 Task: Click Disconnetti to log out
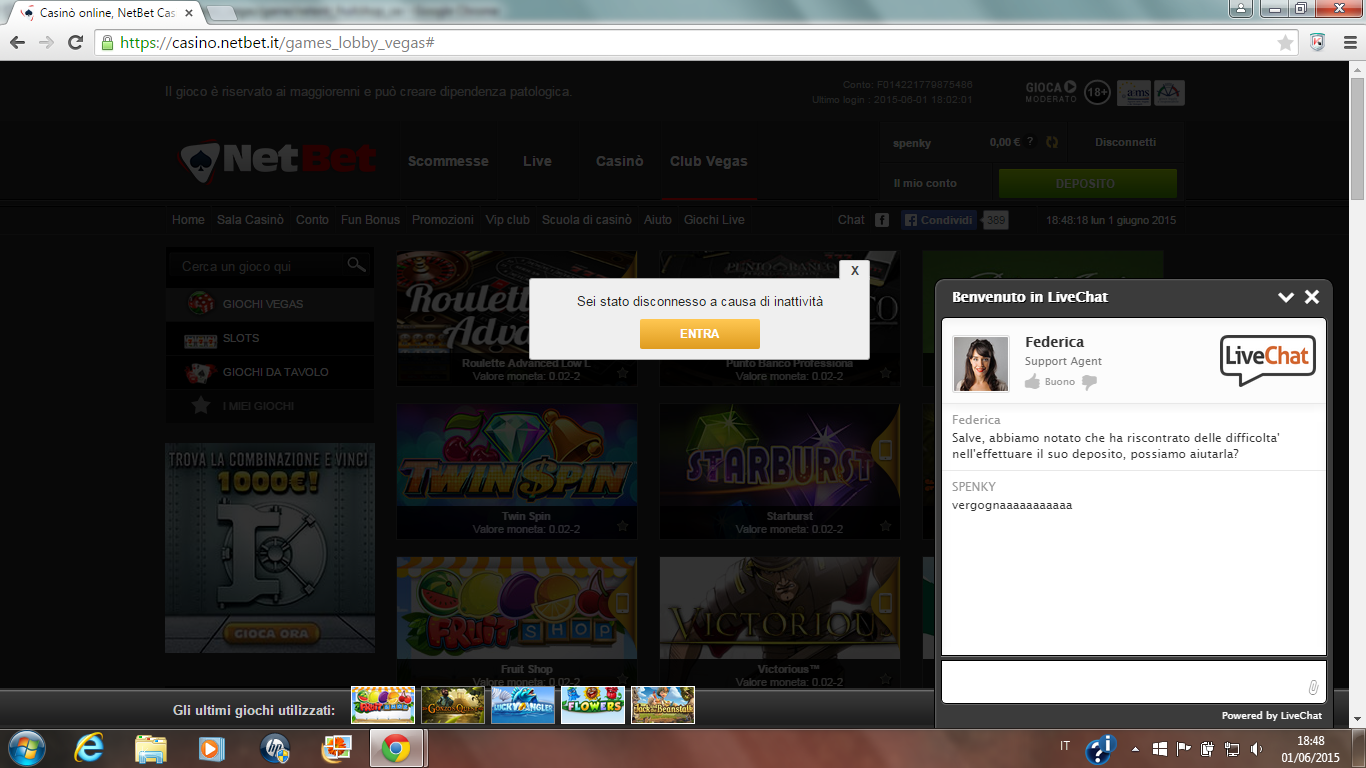click(1125, 142)
